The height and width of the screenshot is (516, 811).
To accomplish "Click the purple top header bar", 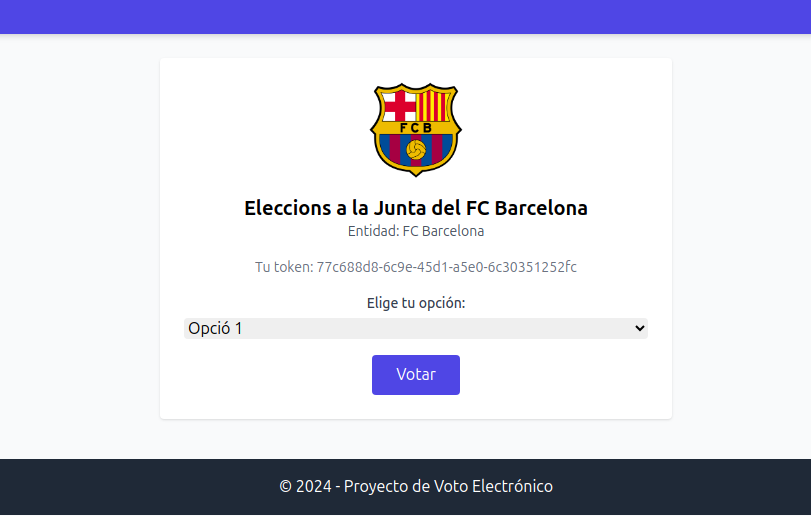I will pyautogui.click(x=406, y=17).
